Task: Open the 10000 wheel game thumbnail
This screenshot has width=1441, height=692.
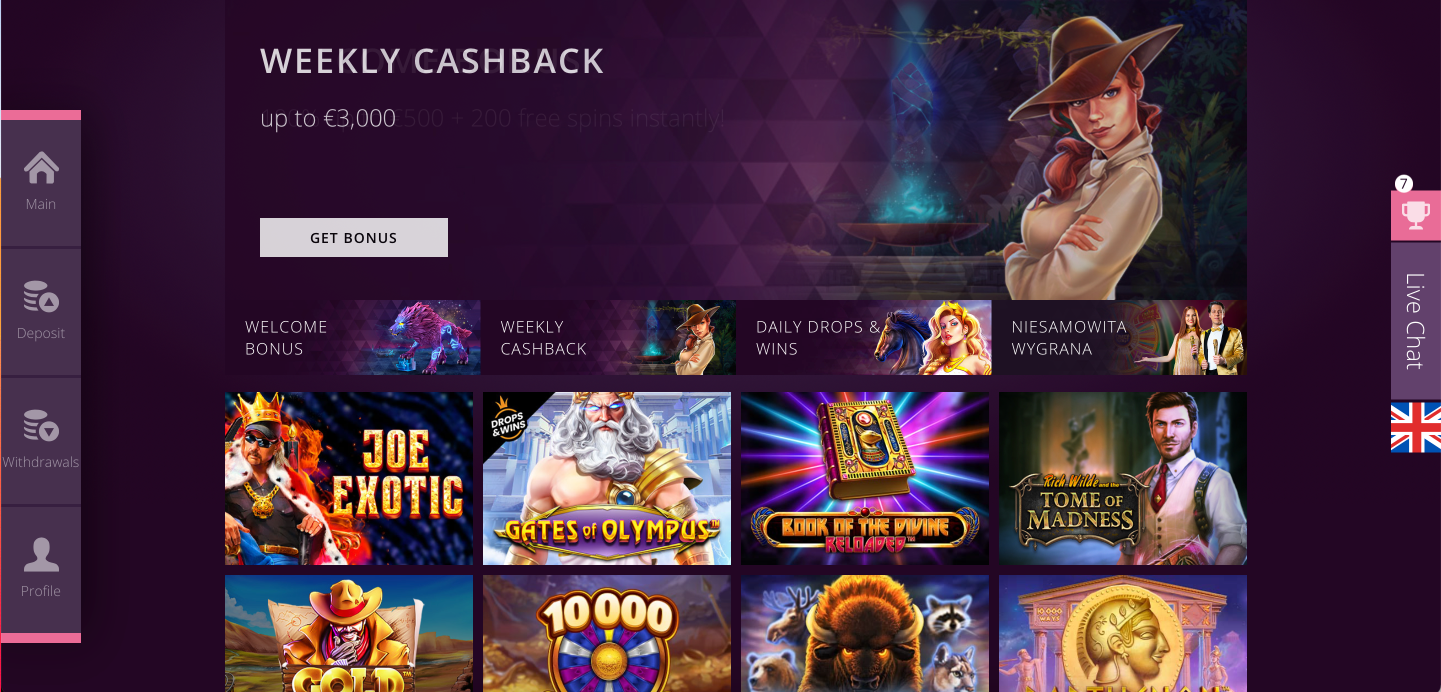Action: pos(607,634)
